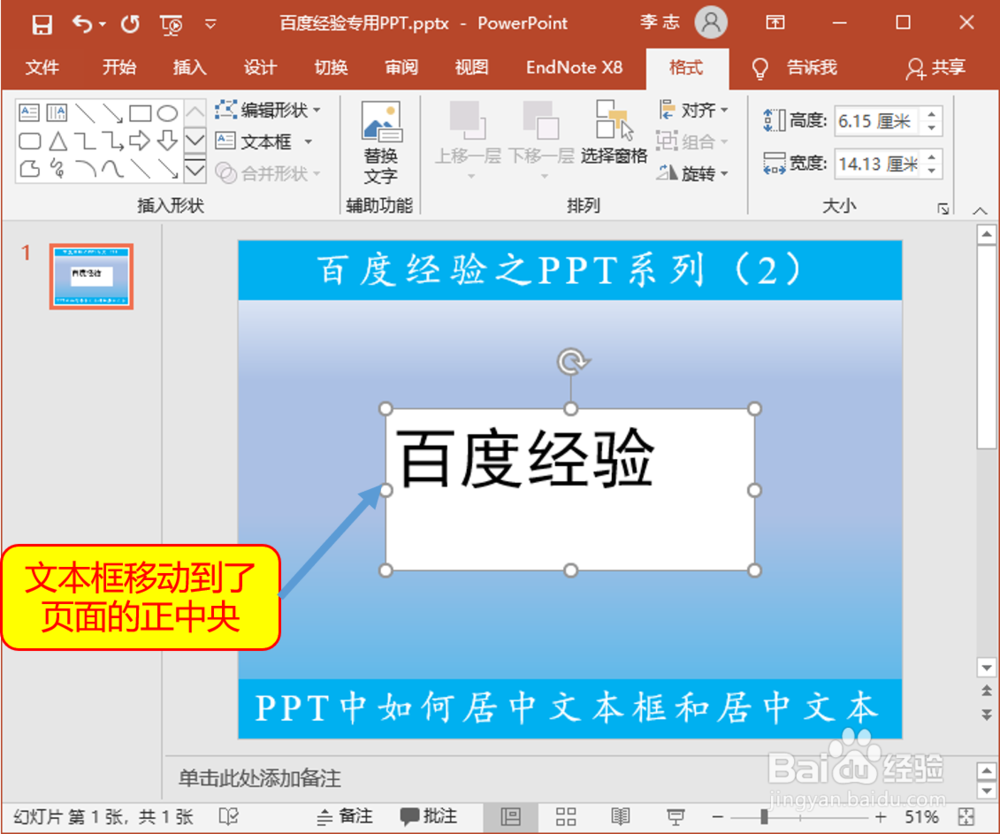Switch to the 审阅 tab
The height and width of the screenshot is (834, 1000).
pos(401,67)
